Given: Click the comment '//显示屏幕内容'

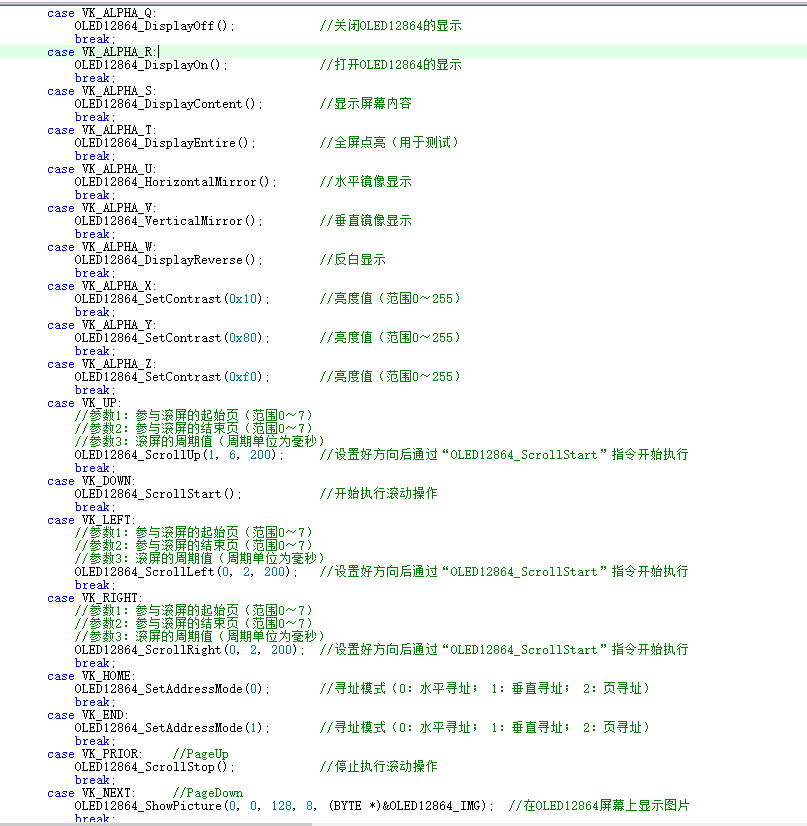Looking at the screenshot, I should pos(366,104).
